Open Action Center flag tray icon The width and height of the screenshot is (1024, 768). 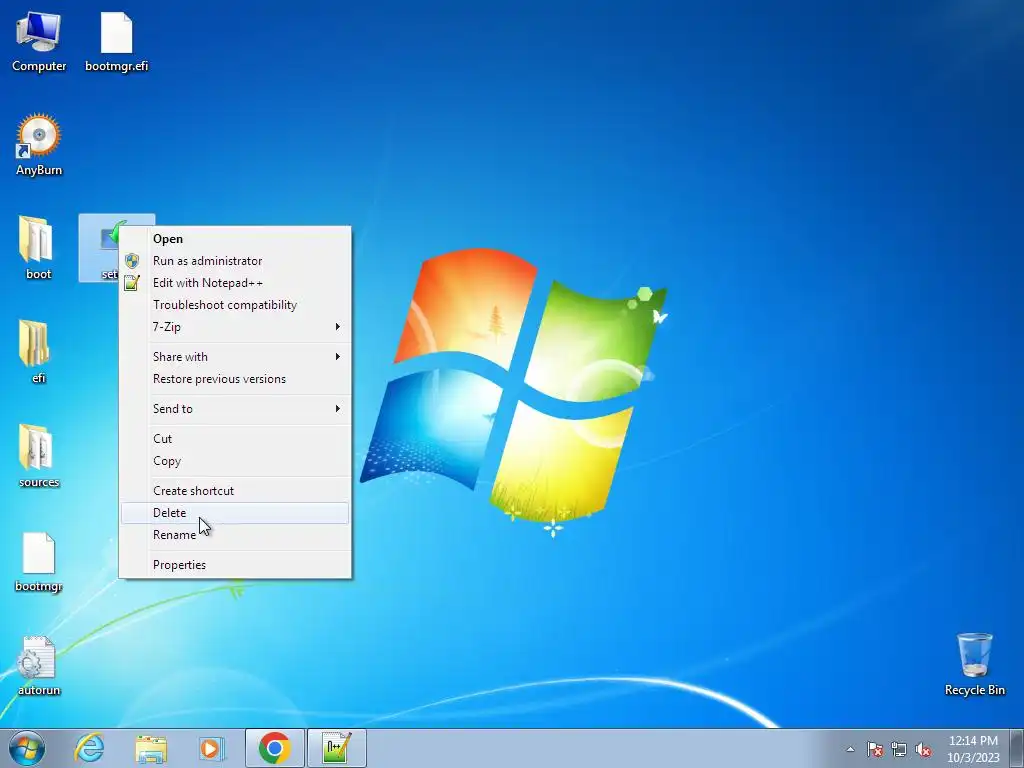tap(874, 749)
